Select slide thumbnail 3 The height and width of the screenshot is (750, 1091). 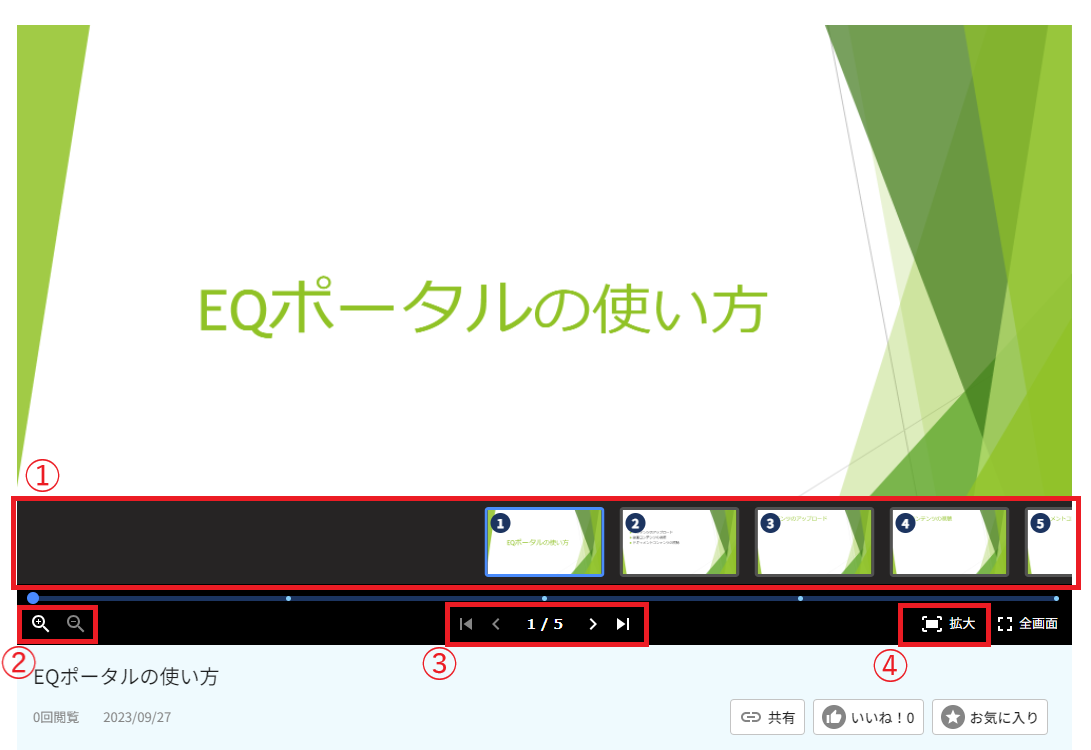pos(814,542)
